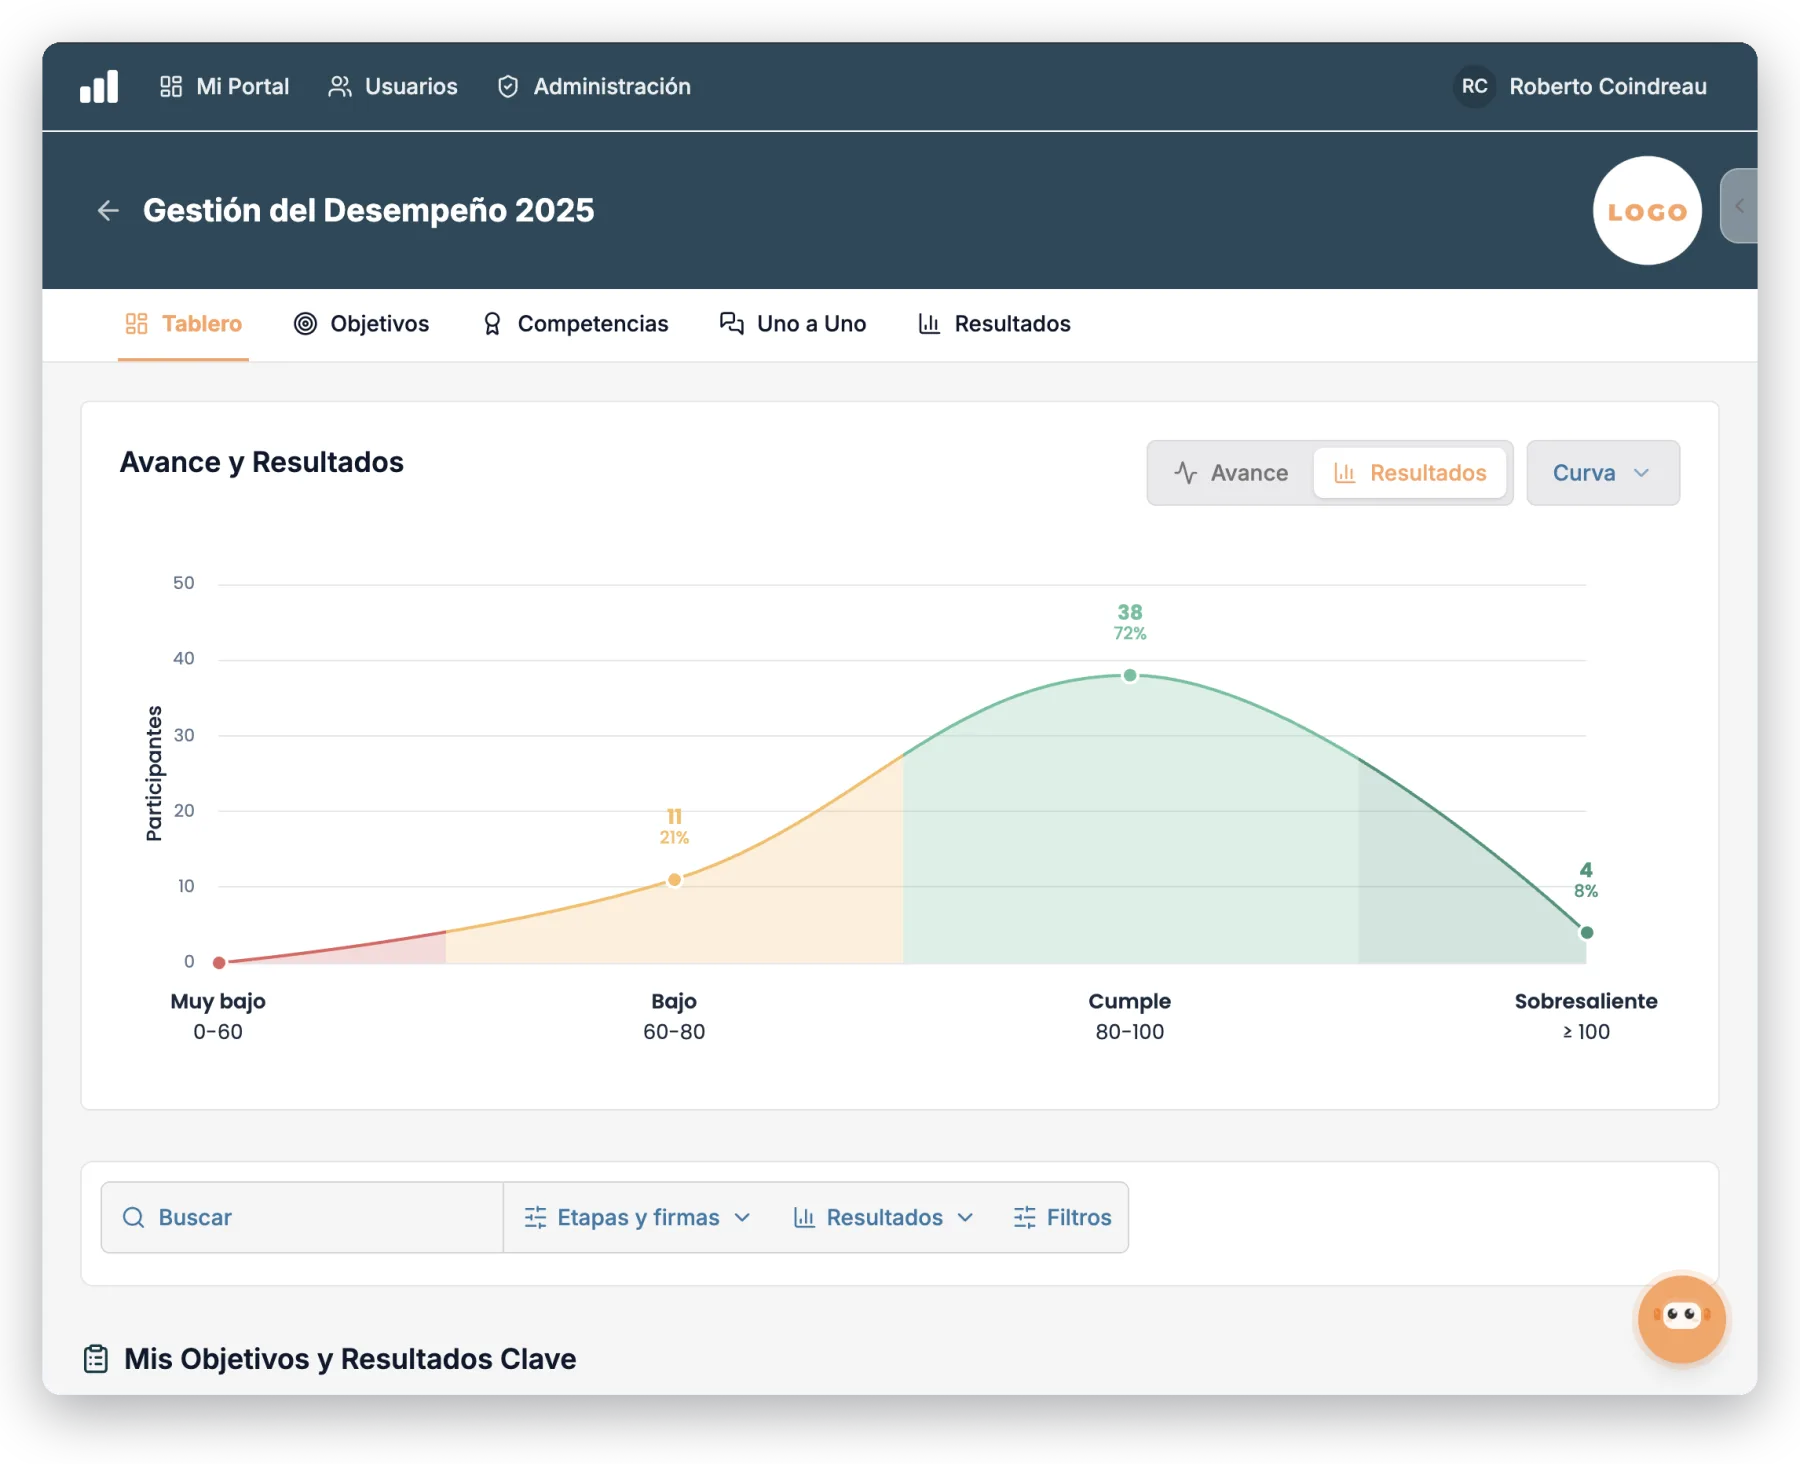Click the bar-chart app logo icon

99,87
